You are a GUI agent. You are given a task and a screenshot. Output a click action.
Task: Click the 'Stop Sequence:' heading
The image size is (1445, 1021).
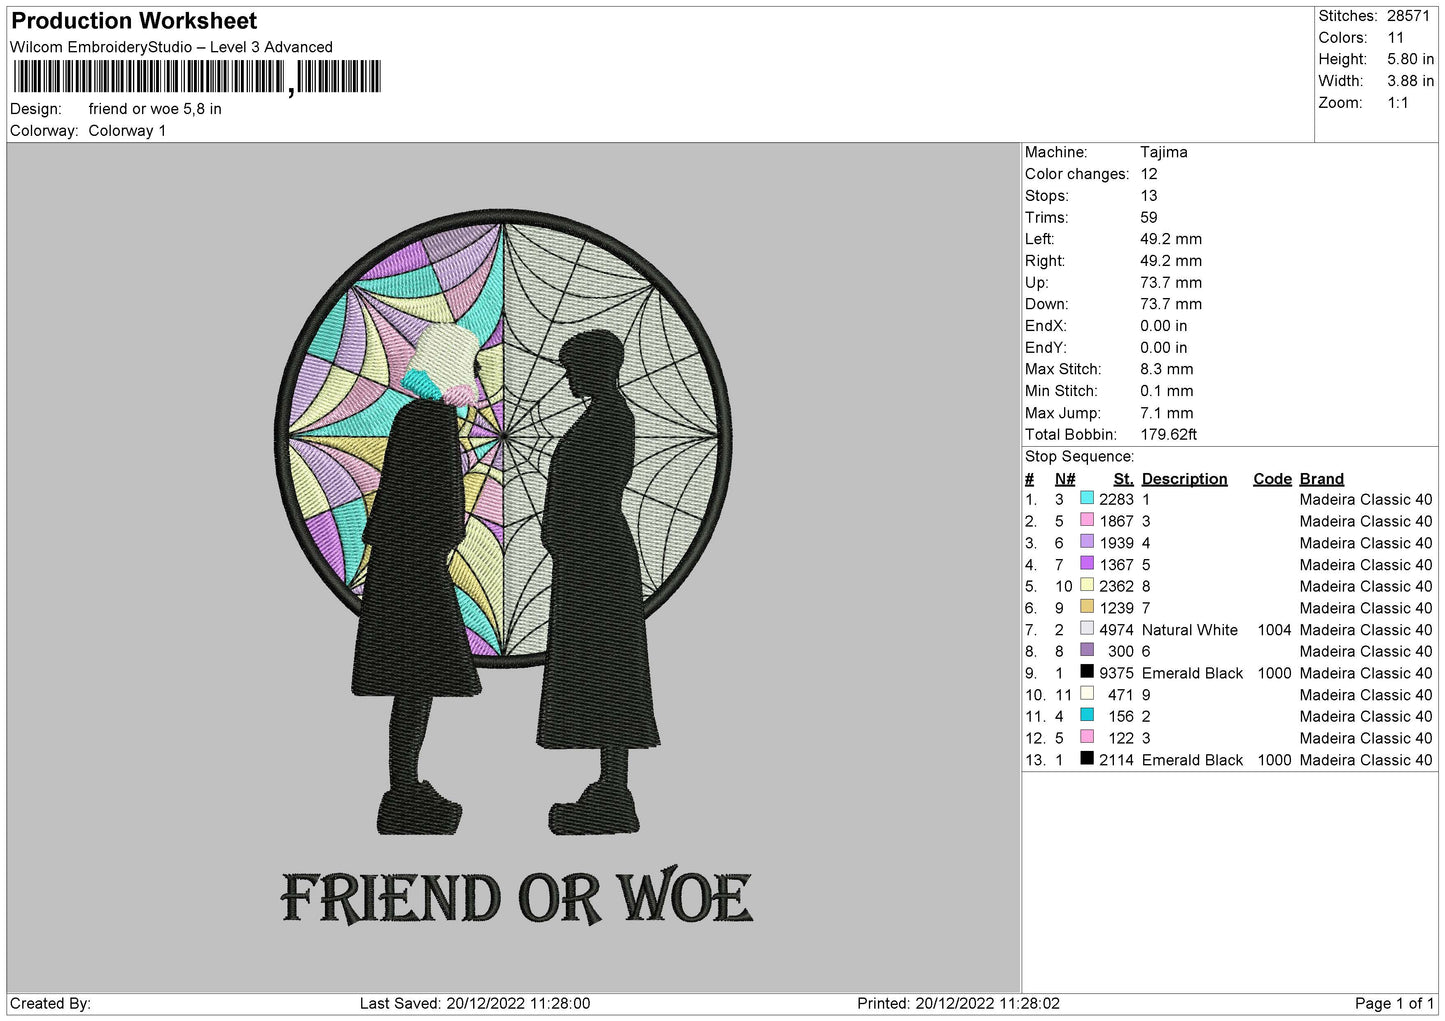(1079, 457)
